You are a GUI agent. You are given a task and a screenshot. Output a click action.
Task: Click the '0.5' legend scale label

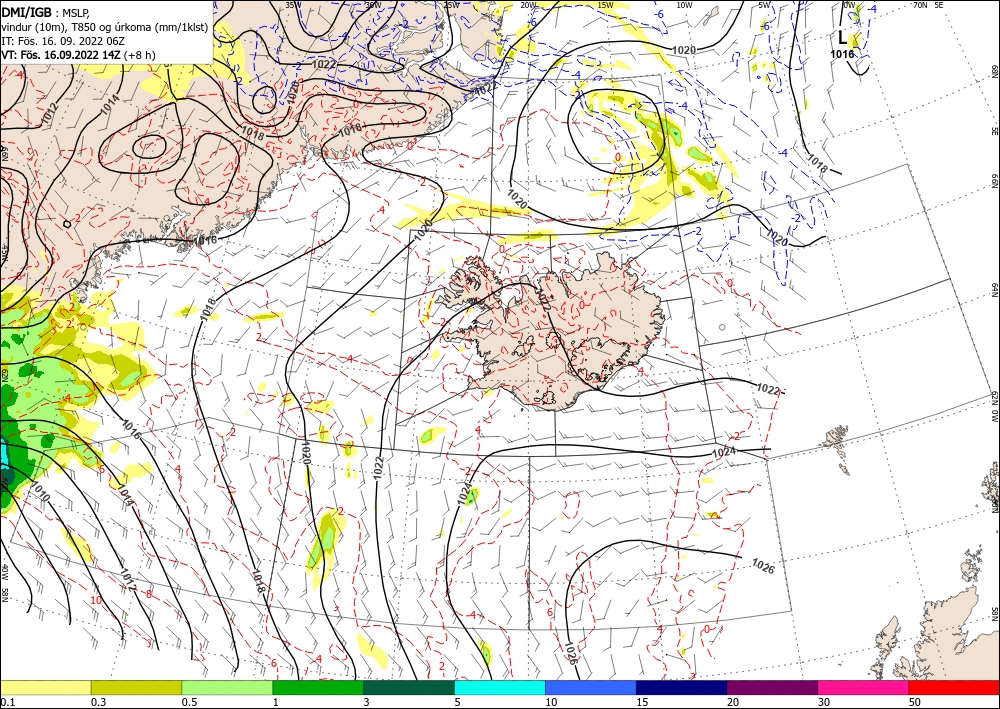click(189, 702)
